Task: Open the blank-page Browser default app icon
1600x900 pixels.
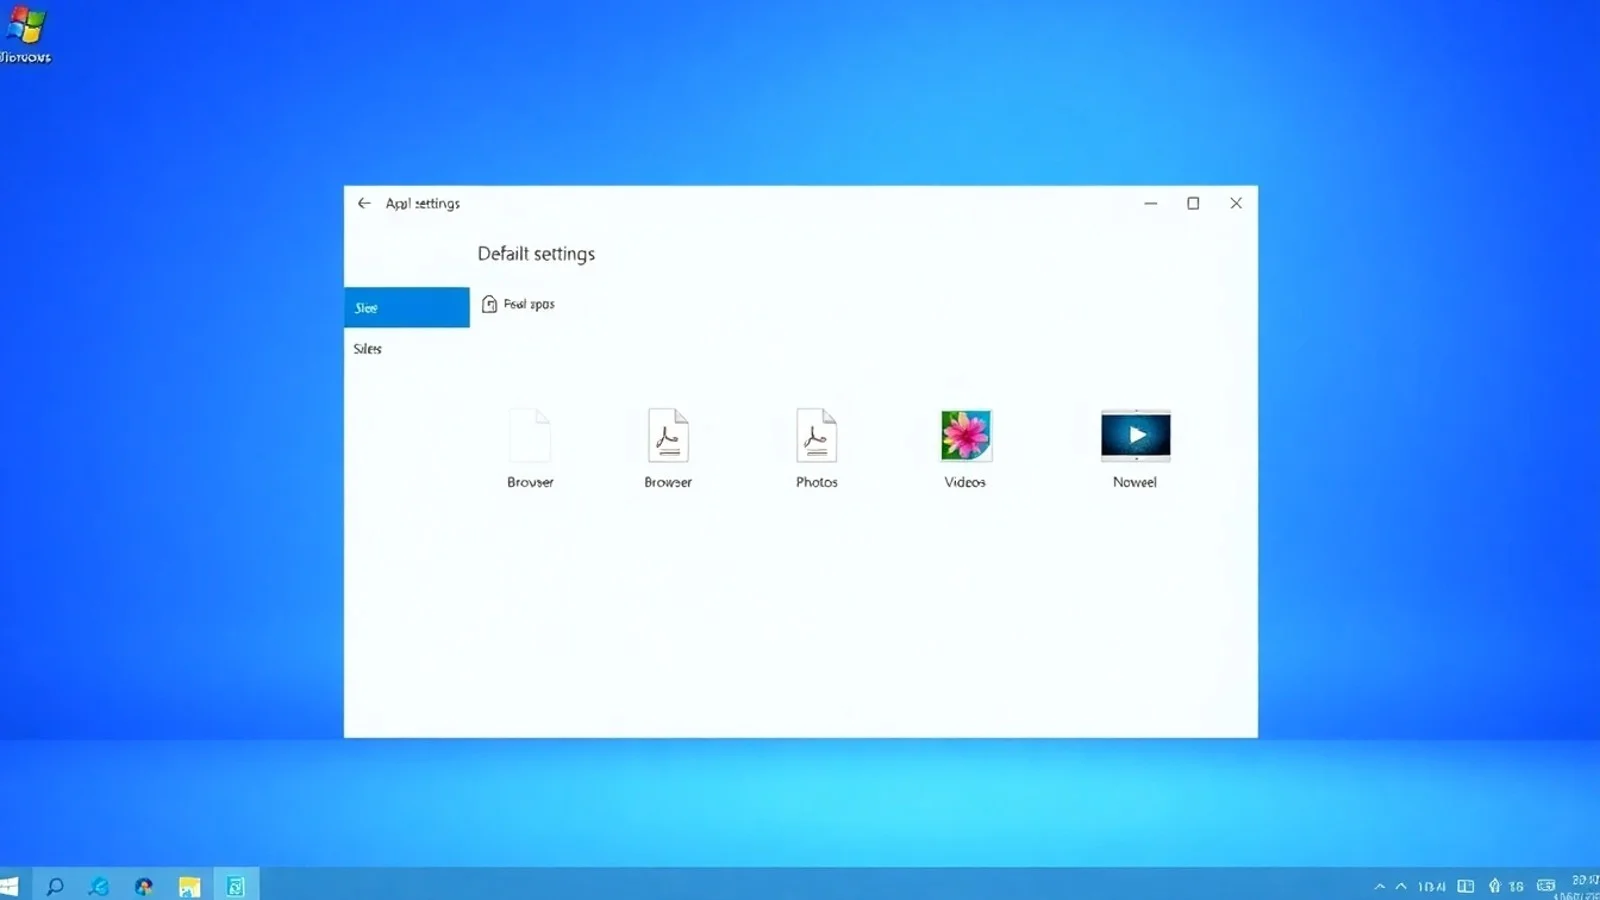Action: tap(530, 436)
